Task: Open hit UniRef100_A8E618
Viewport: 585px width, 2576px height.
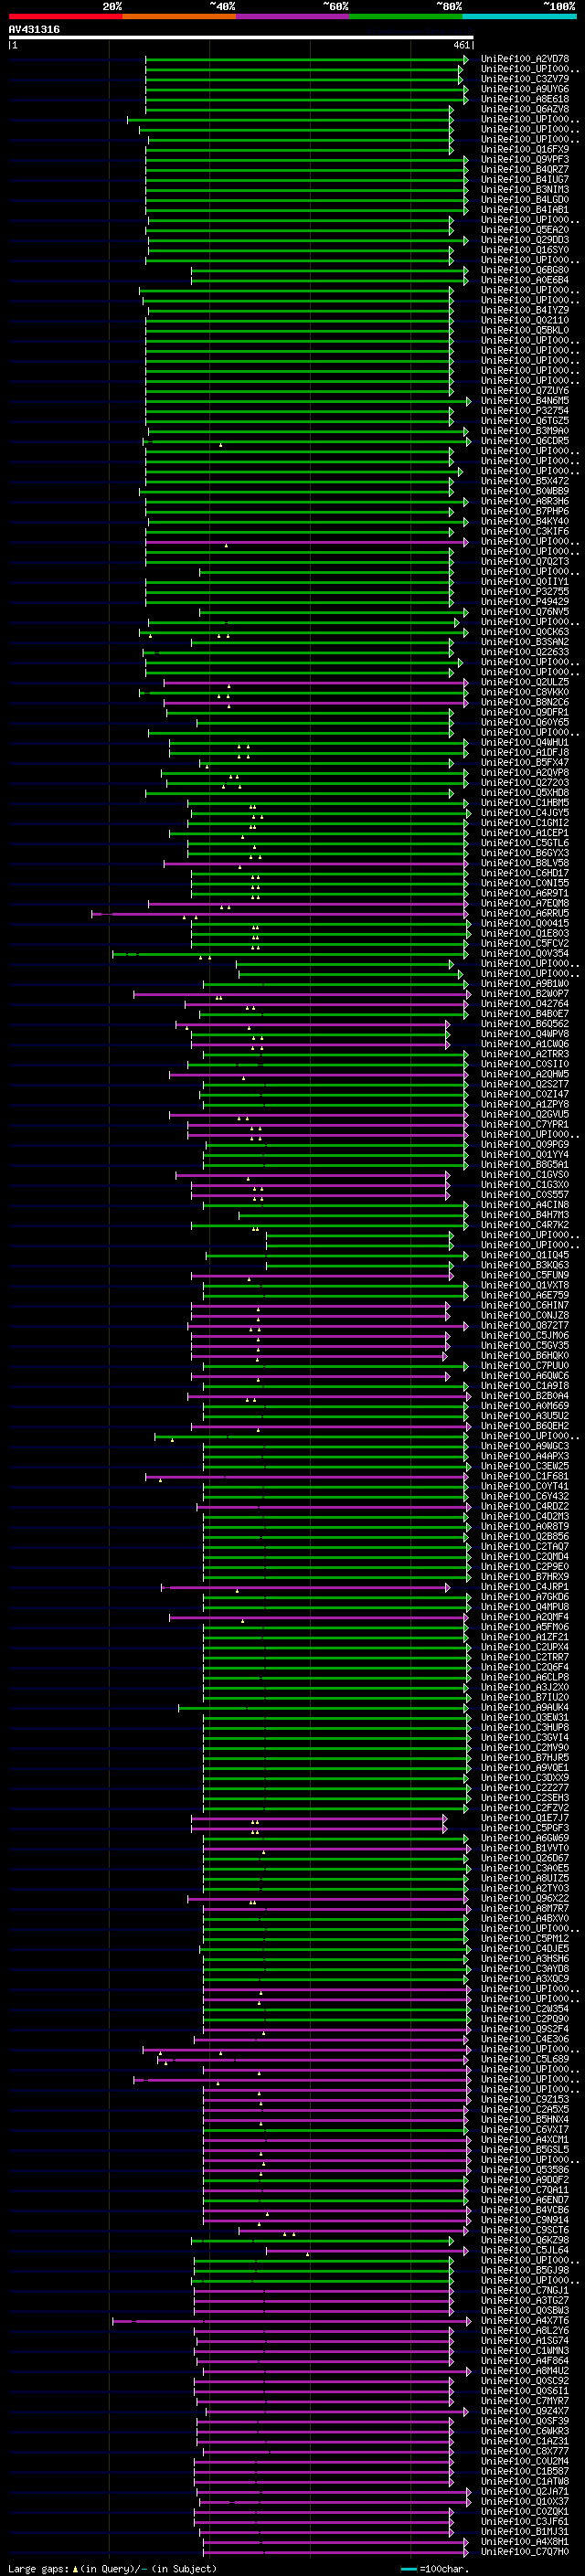Action: (x=525, y=99)
